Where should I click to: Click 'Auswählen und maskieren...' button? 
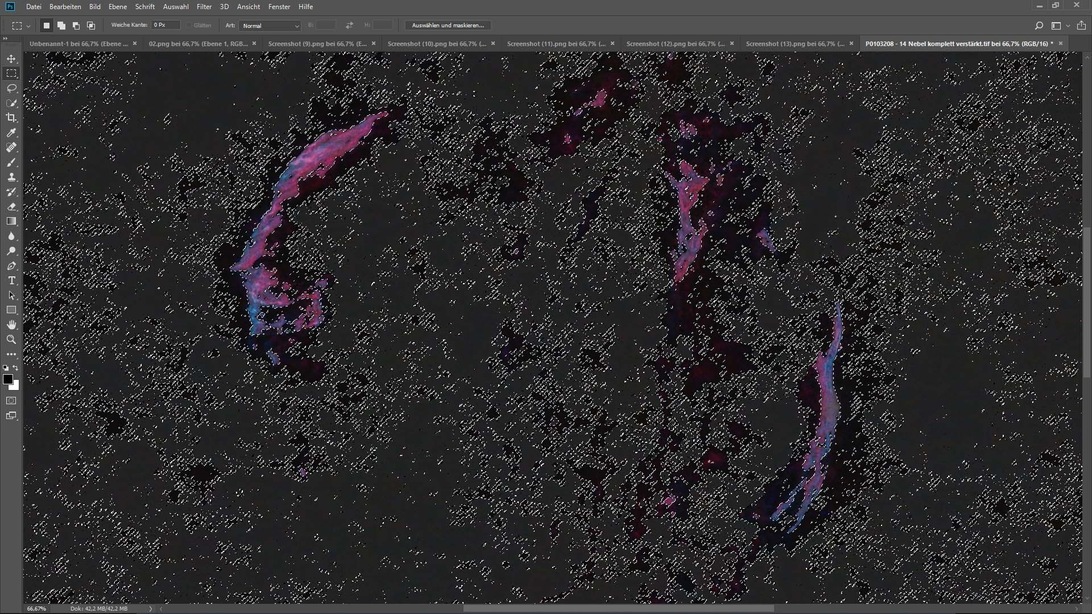(x=447, y=25)
